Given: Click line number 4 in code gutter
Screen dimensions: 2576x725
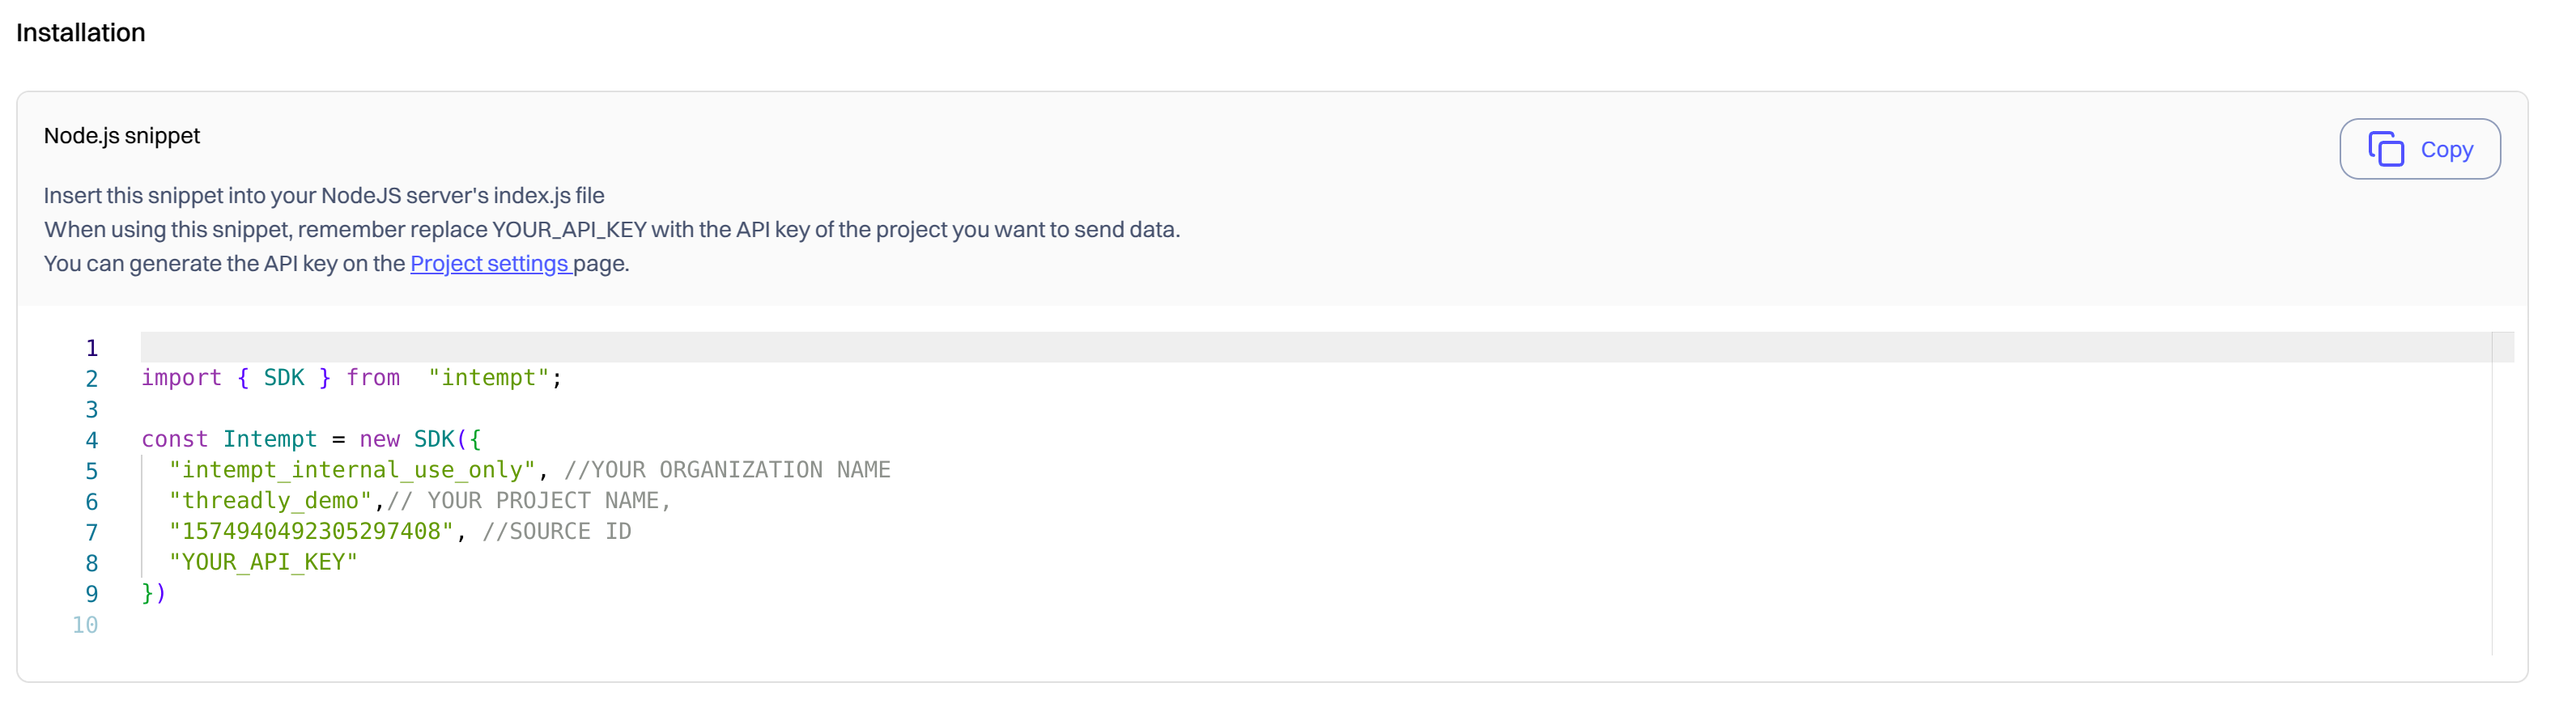Looking at the screenshot, I should pos(91,440).
